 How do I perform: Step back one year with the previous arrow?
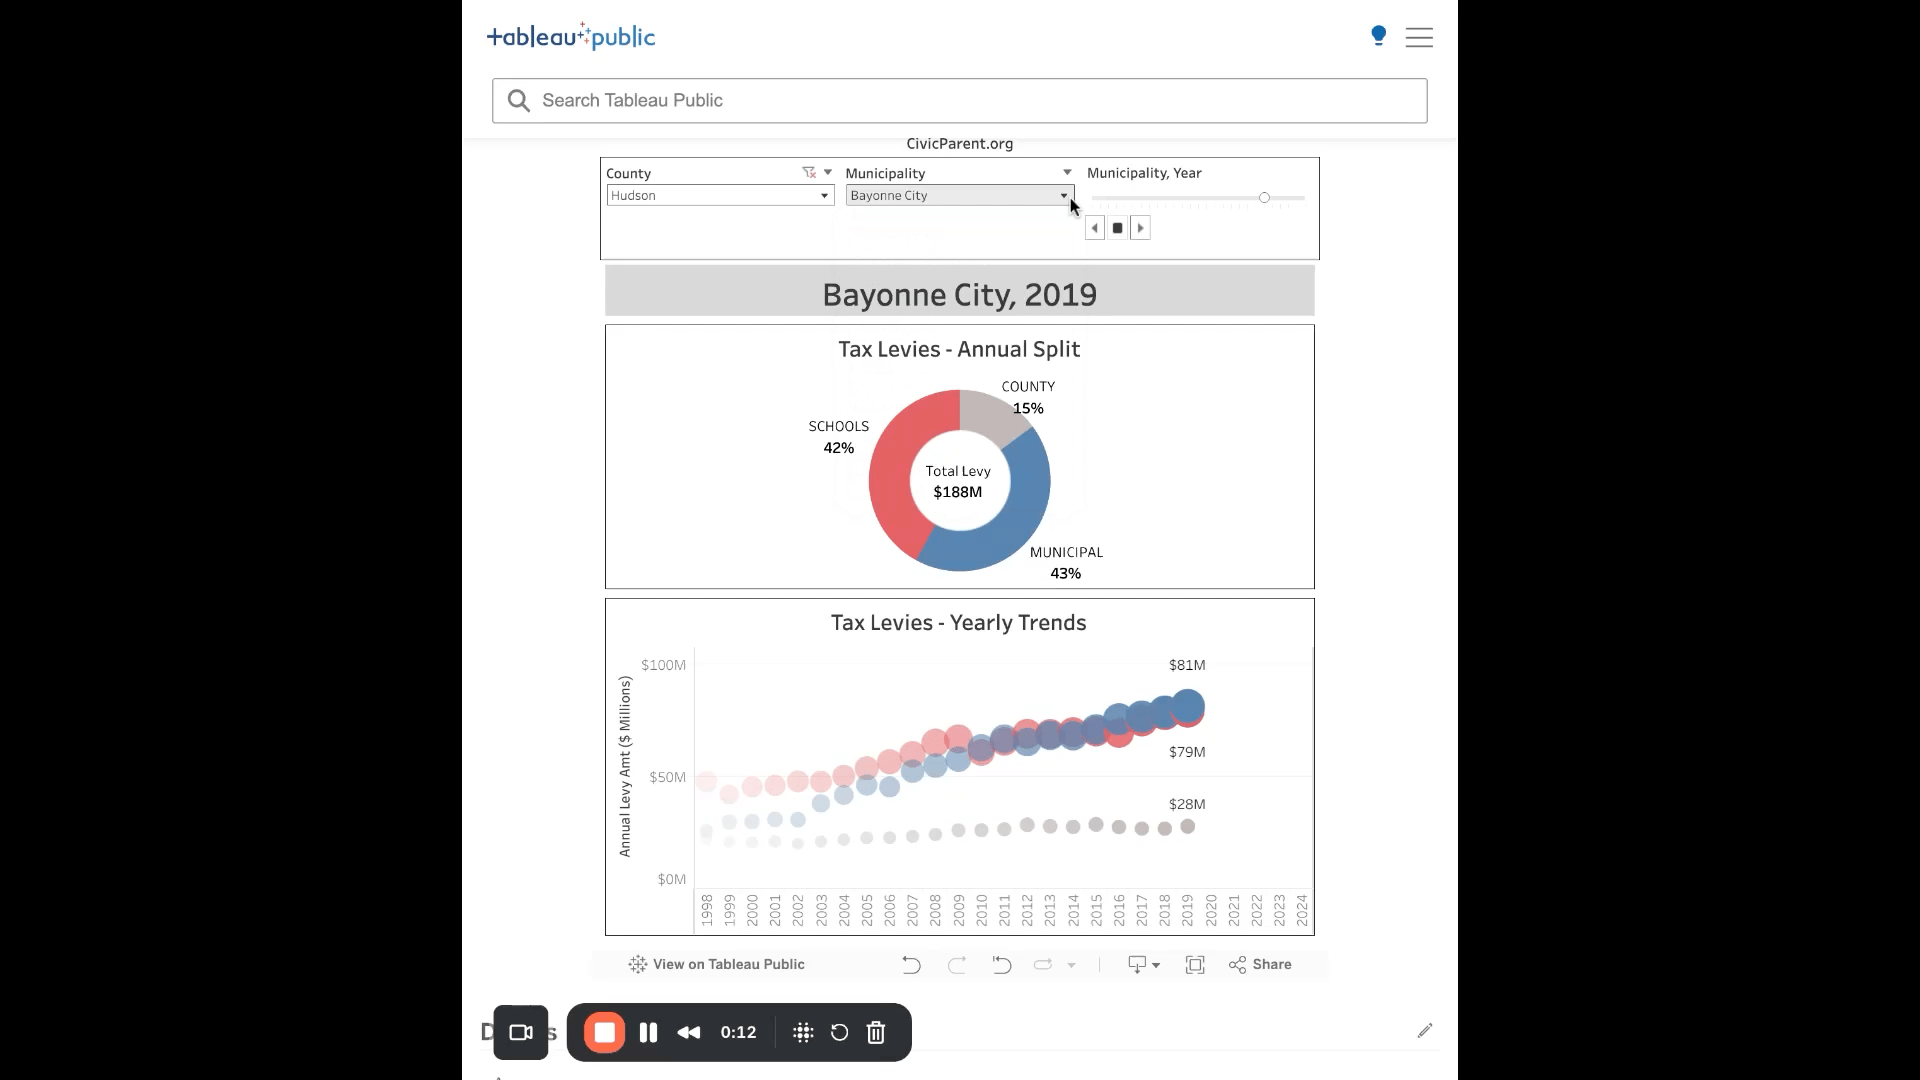1095,228
